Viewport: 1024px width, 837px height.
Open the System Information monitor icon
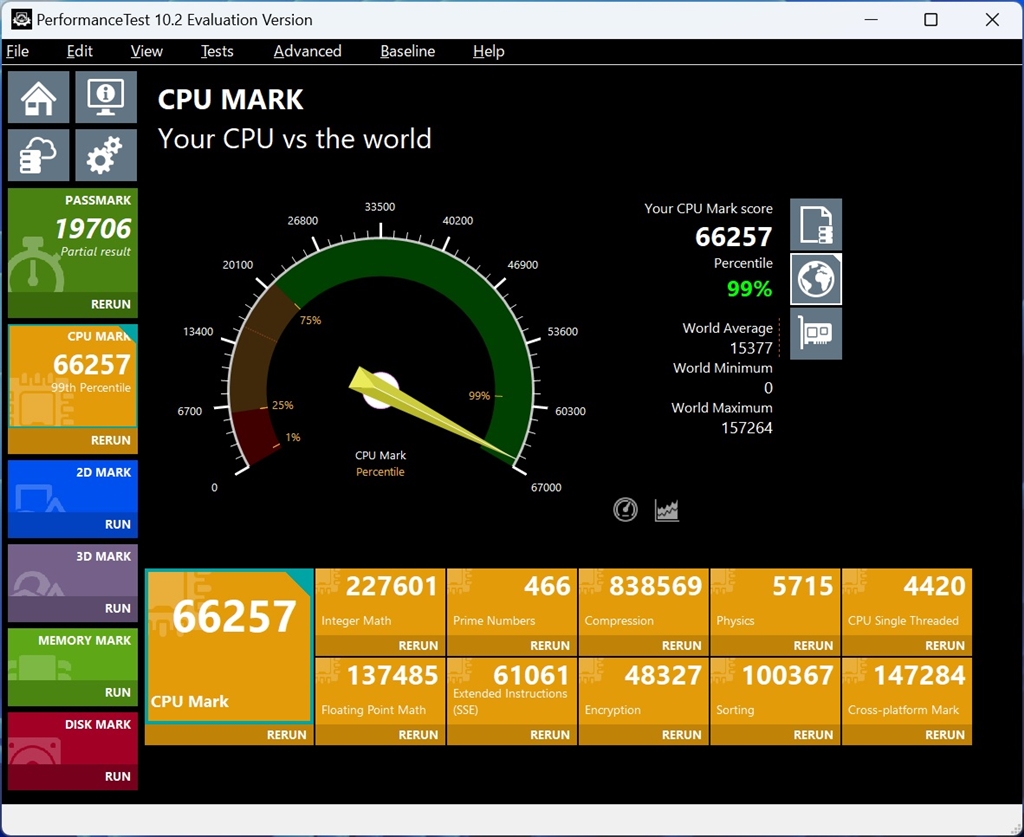tap(106, 97)
